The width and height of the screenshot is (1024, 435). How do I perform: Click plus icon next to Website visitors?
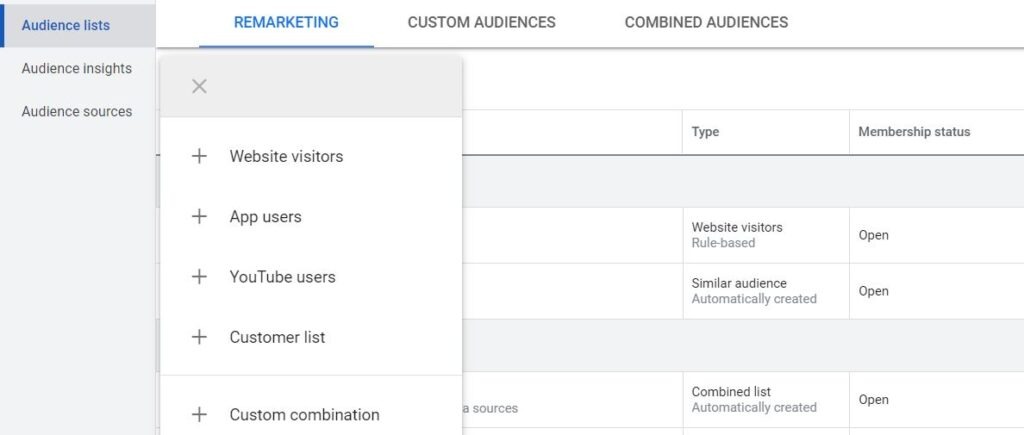(x=199, y=156)
